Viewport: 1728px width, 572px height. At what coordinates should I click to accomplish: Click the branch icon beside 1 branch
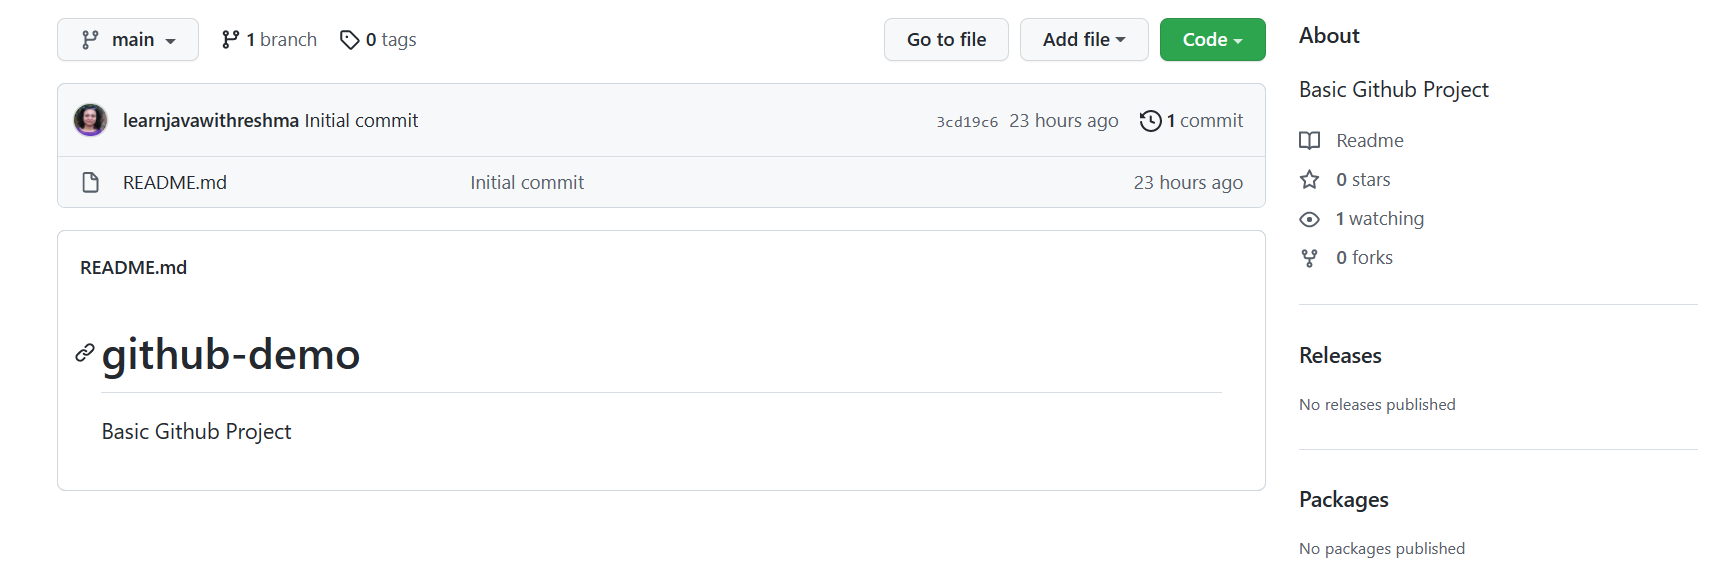tap(230, 39)
